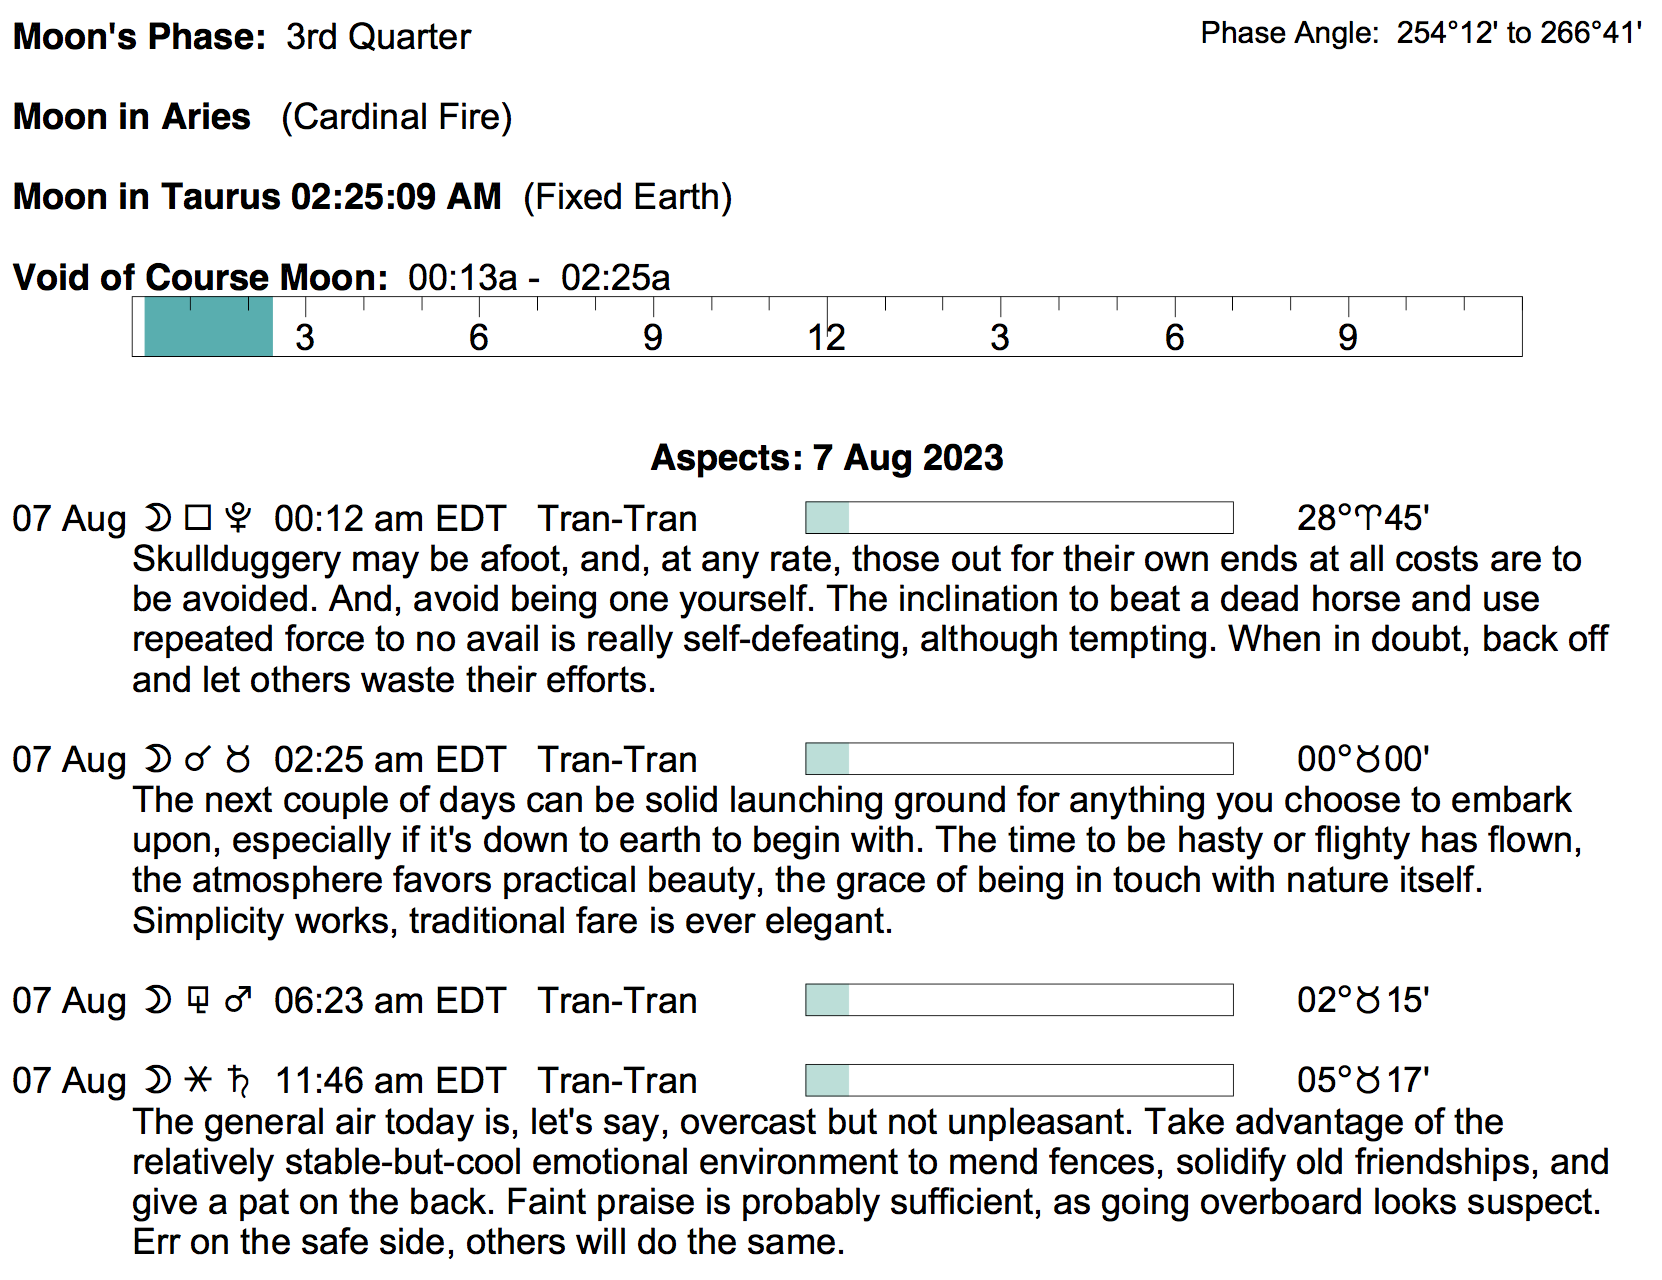Click the progress bar for the 00:12 am aspect
The height and width of the screenshot is (1280, 1662).
1019,518
